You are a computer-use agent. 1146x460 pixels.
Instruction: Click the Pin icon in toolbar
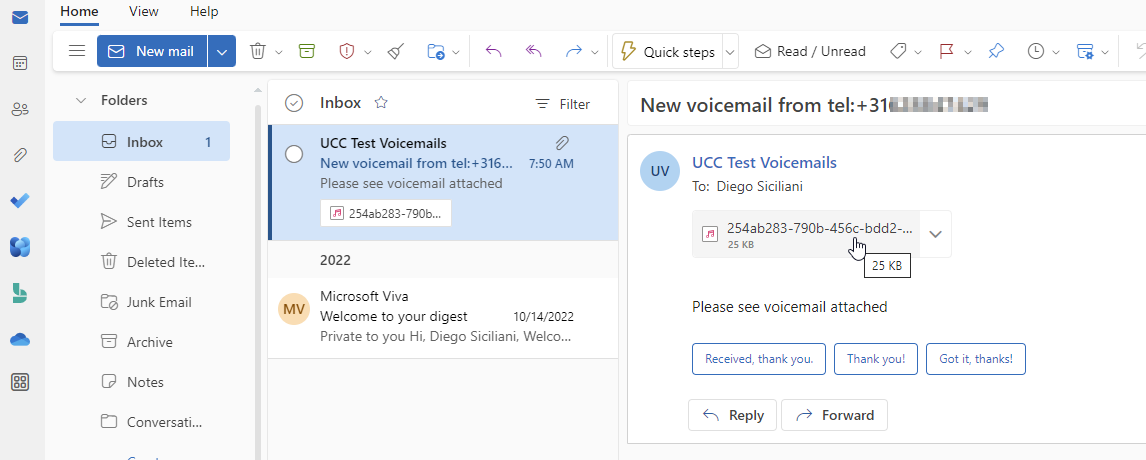[995, 51]
